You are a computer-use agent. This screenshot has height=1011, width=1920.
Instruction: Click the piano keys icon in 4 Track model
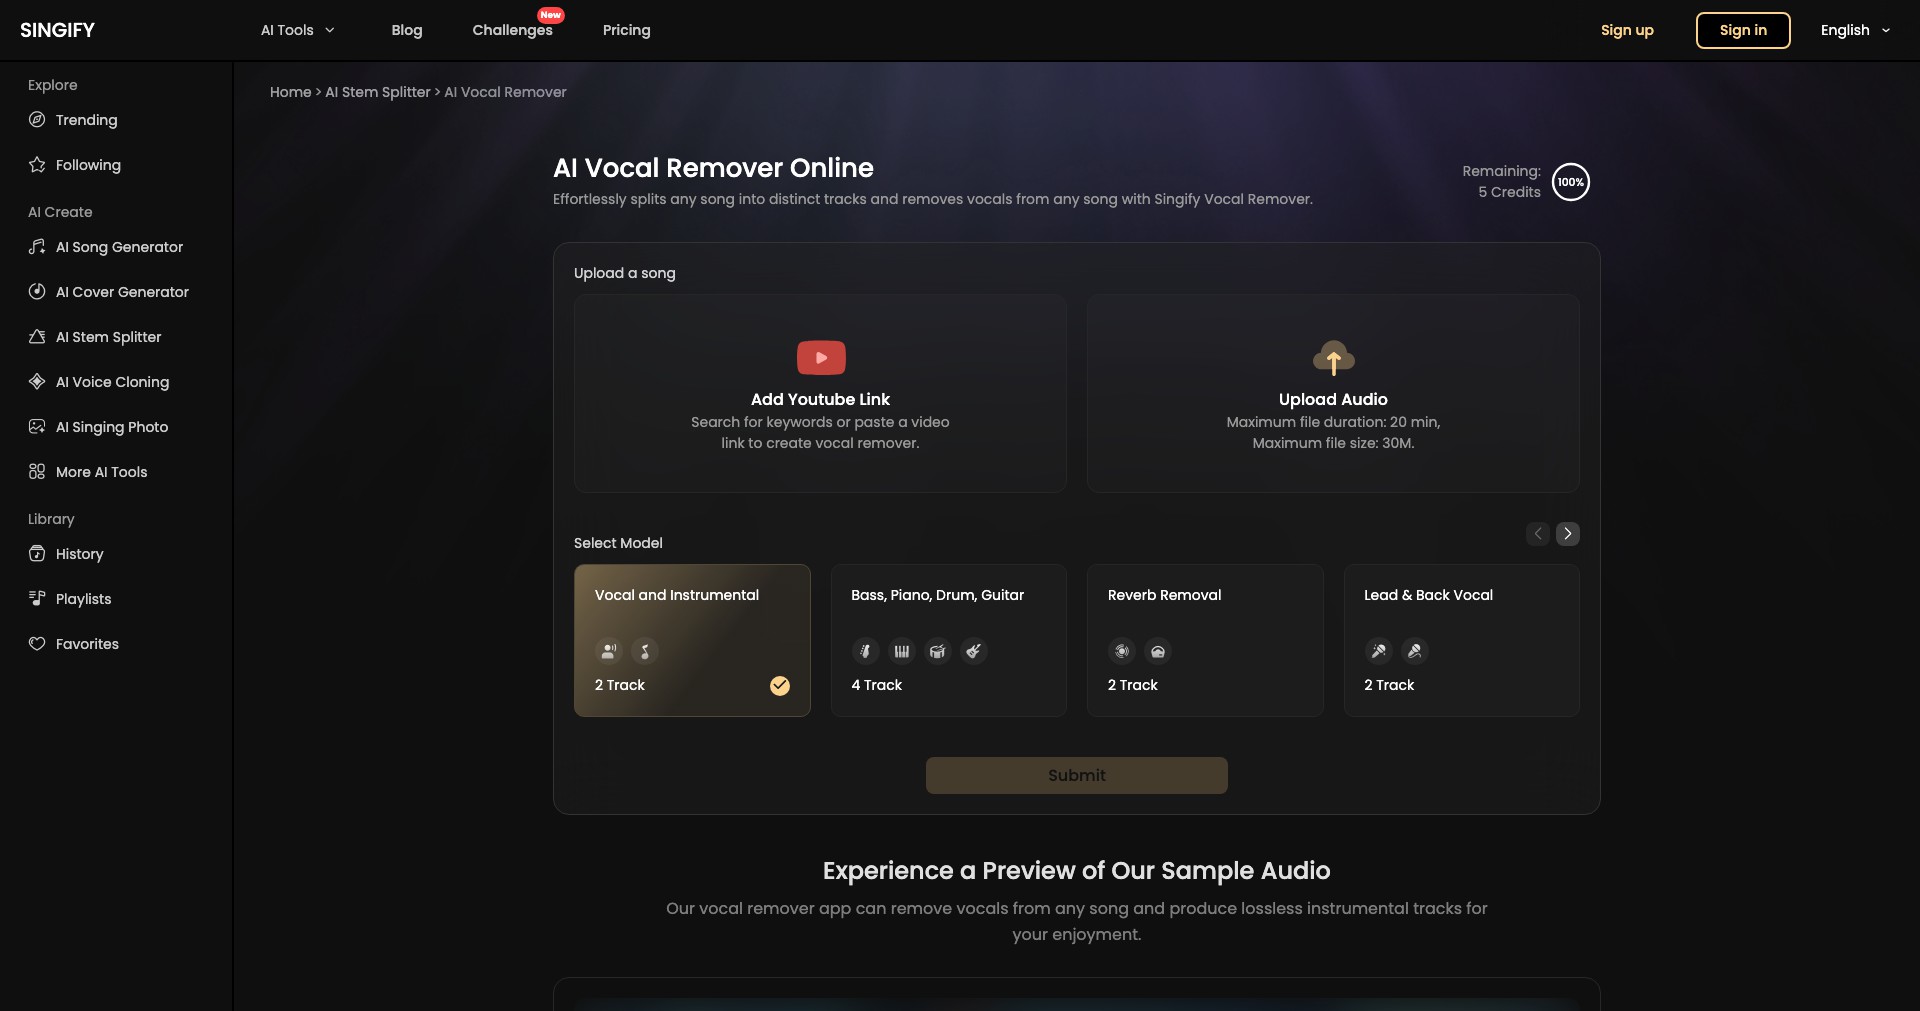(901, 652)
